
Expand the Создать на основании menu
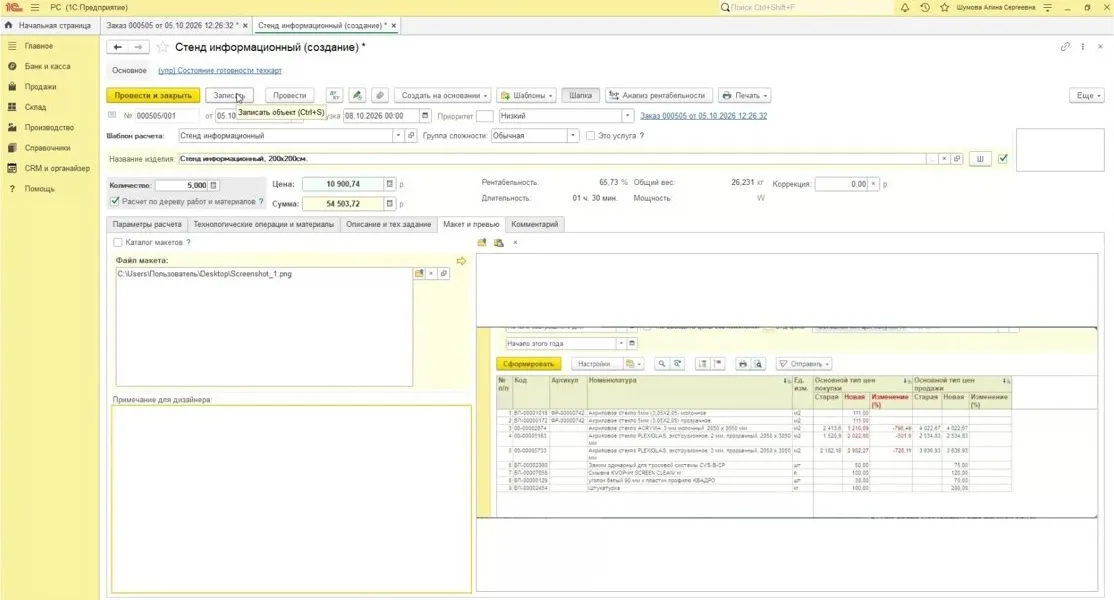point(444,95)
